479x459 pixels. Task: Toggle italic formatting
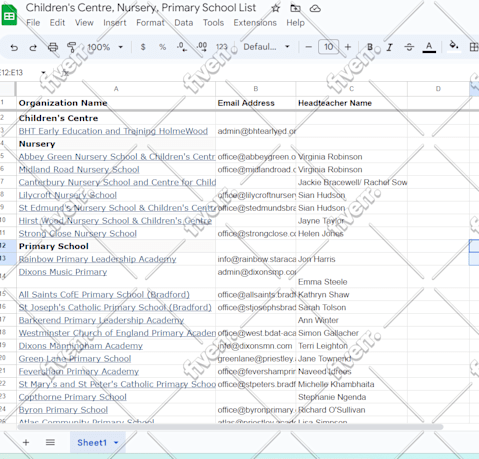[x=389, y=47]
